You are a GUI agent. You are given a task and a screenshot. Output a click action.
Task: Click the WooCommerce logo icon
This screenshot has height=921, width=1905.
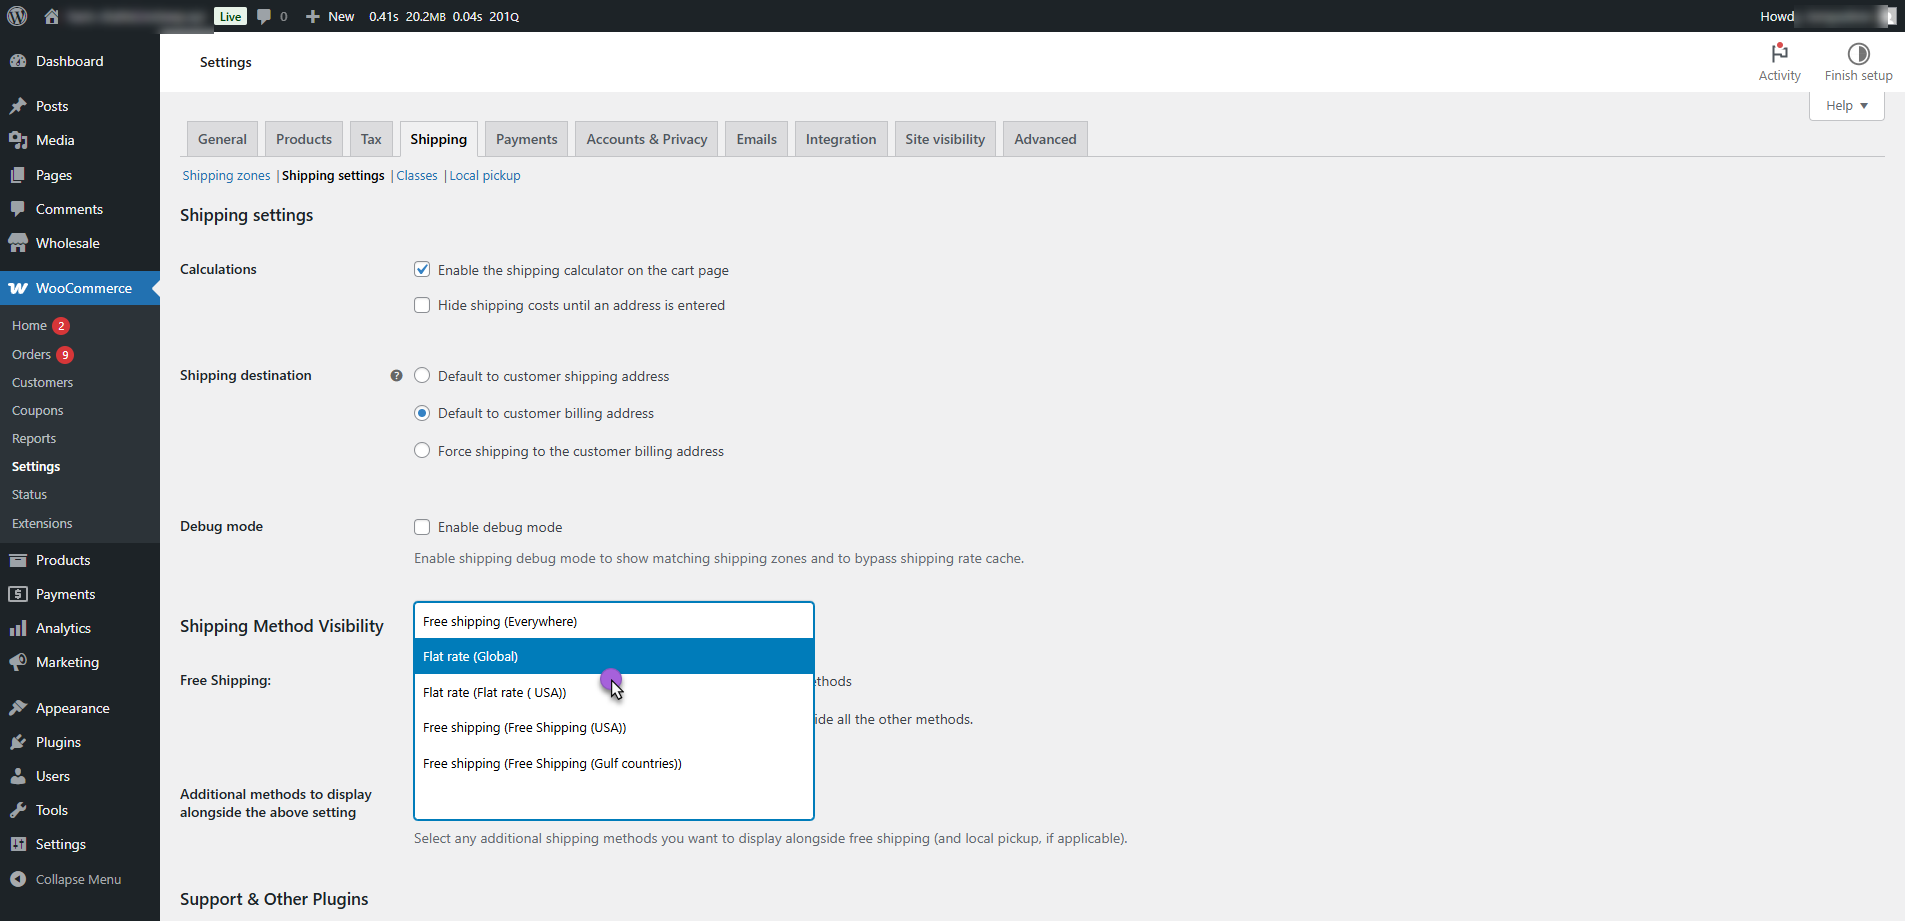click(x=18, y=288)
